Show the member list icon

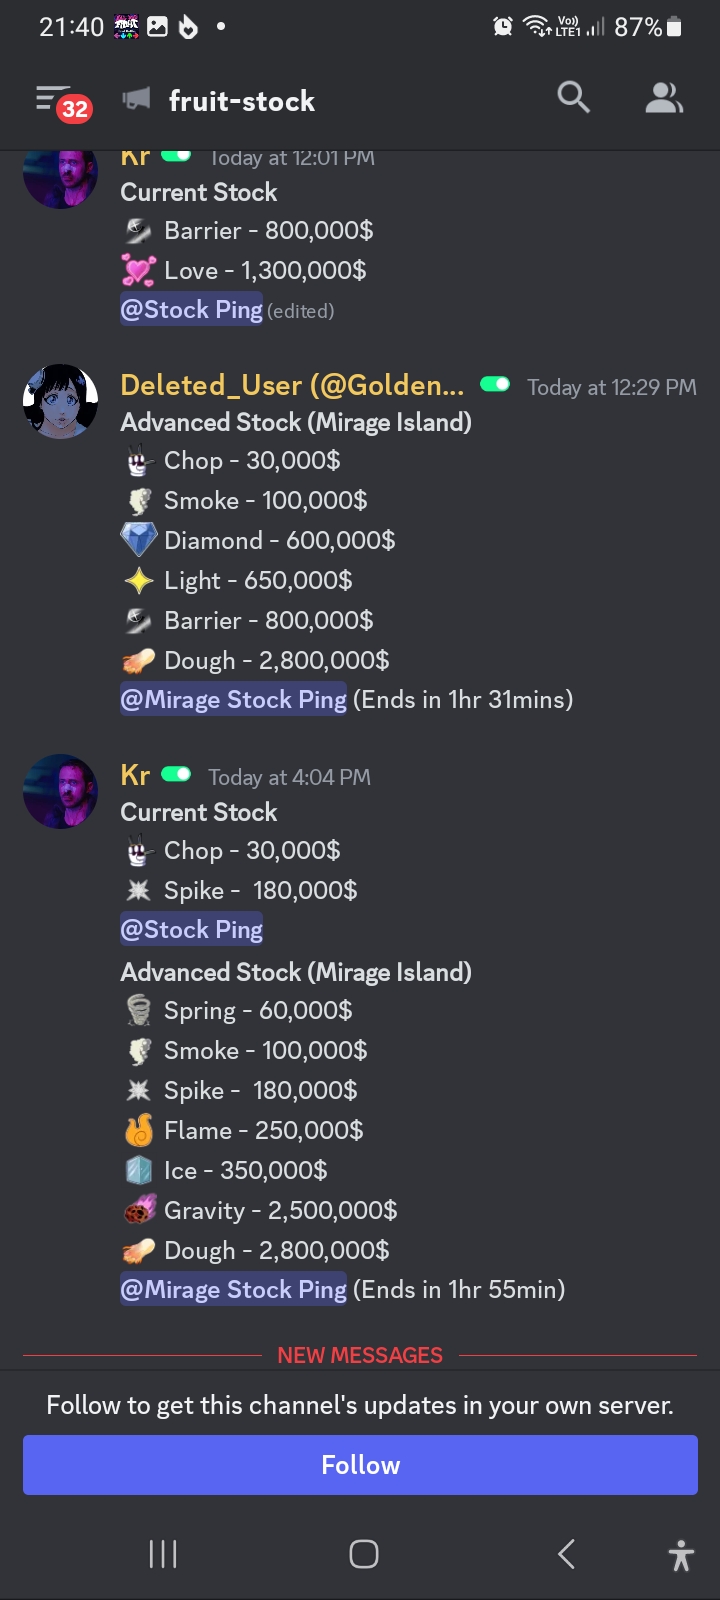(x=664, y=98)
